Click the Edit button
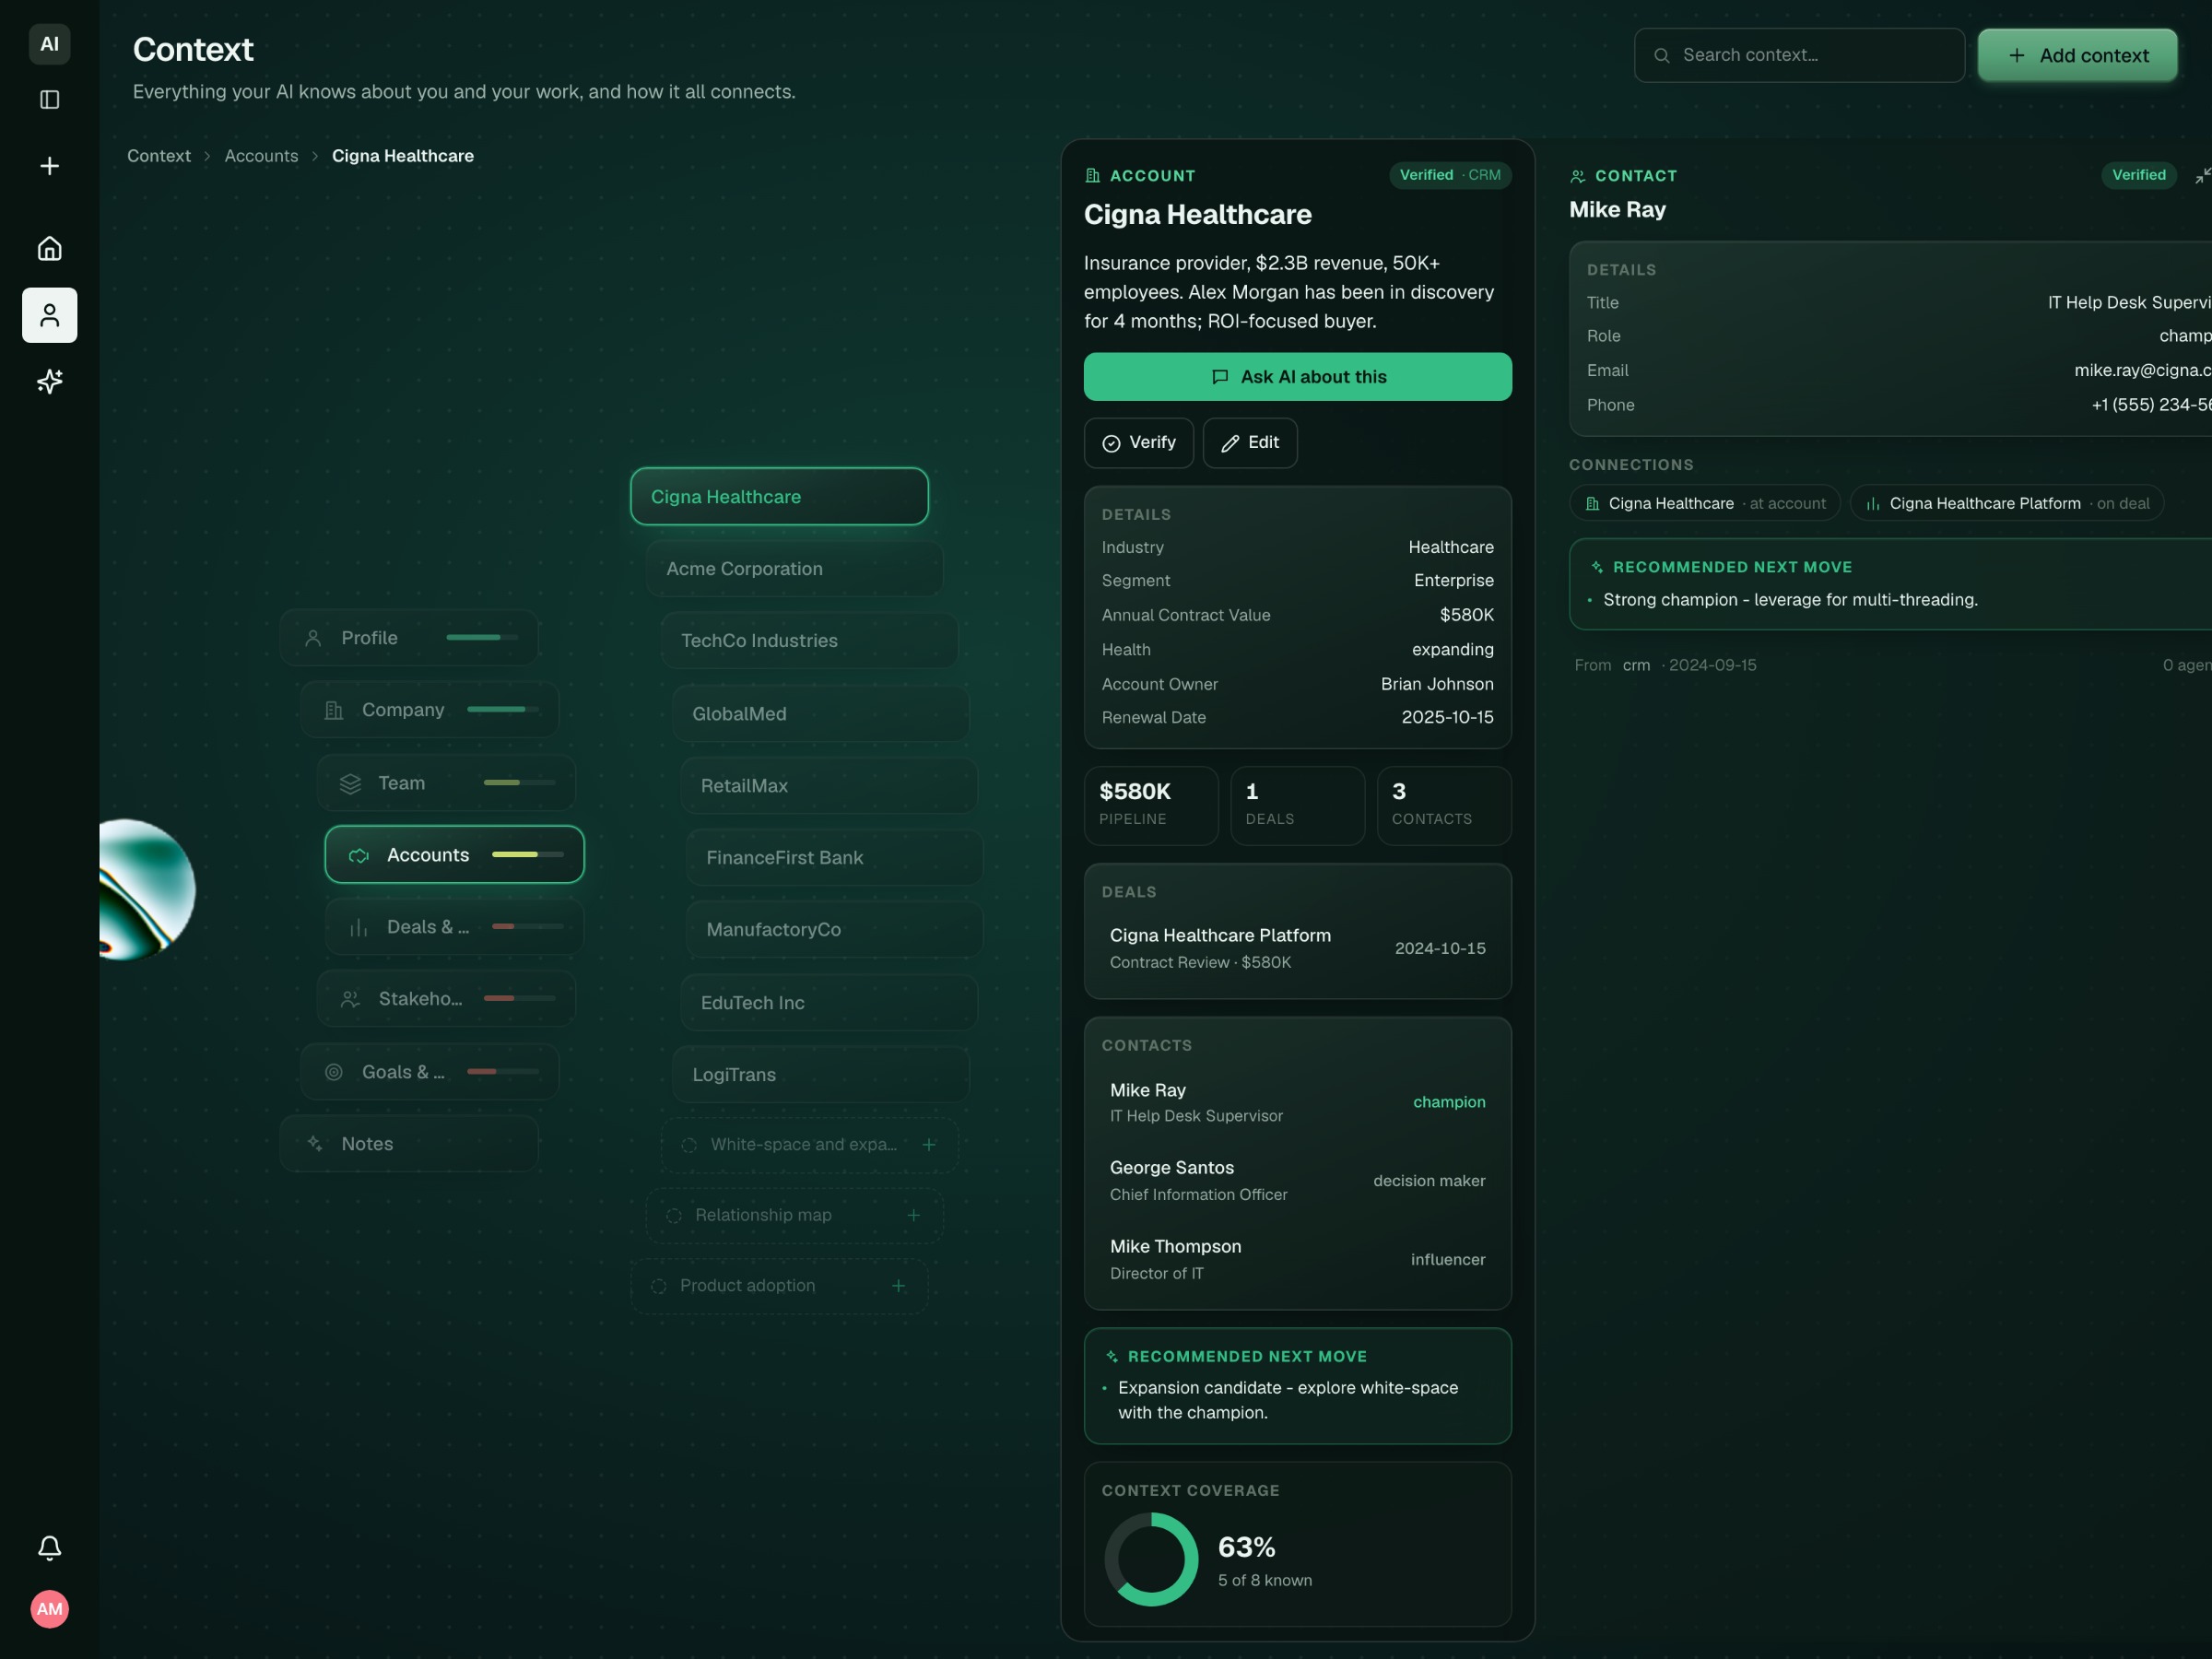This screenshot has height=1659, width=2212. pos(1249,443)
